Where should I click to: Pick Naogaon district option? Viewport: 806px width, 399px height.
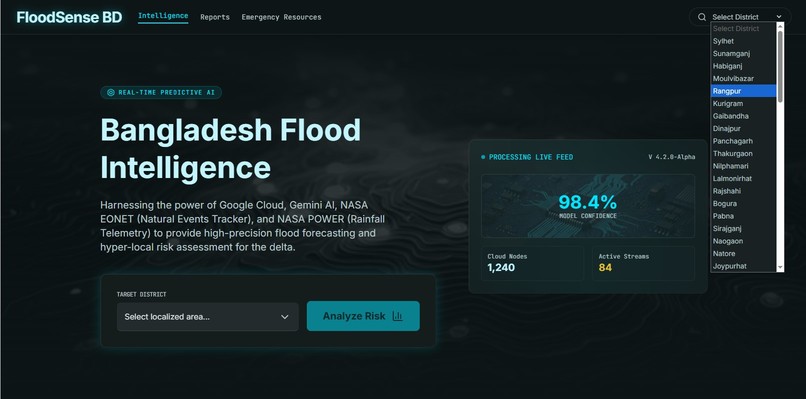click(743, 241)
